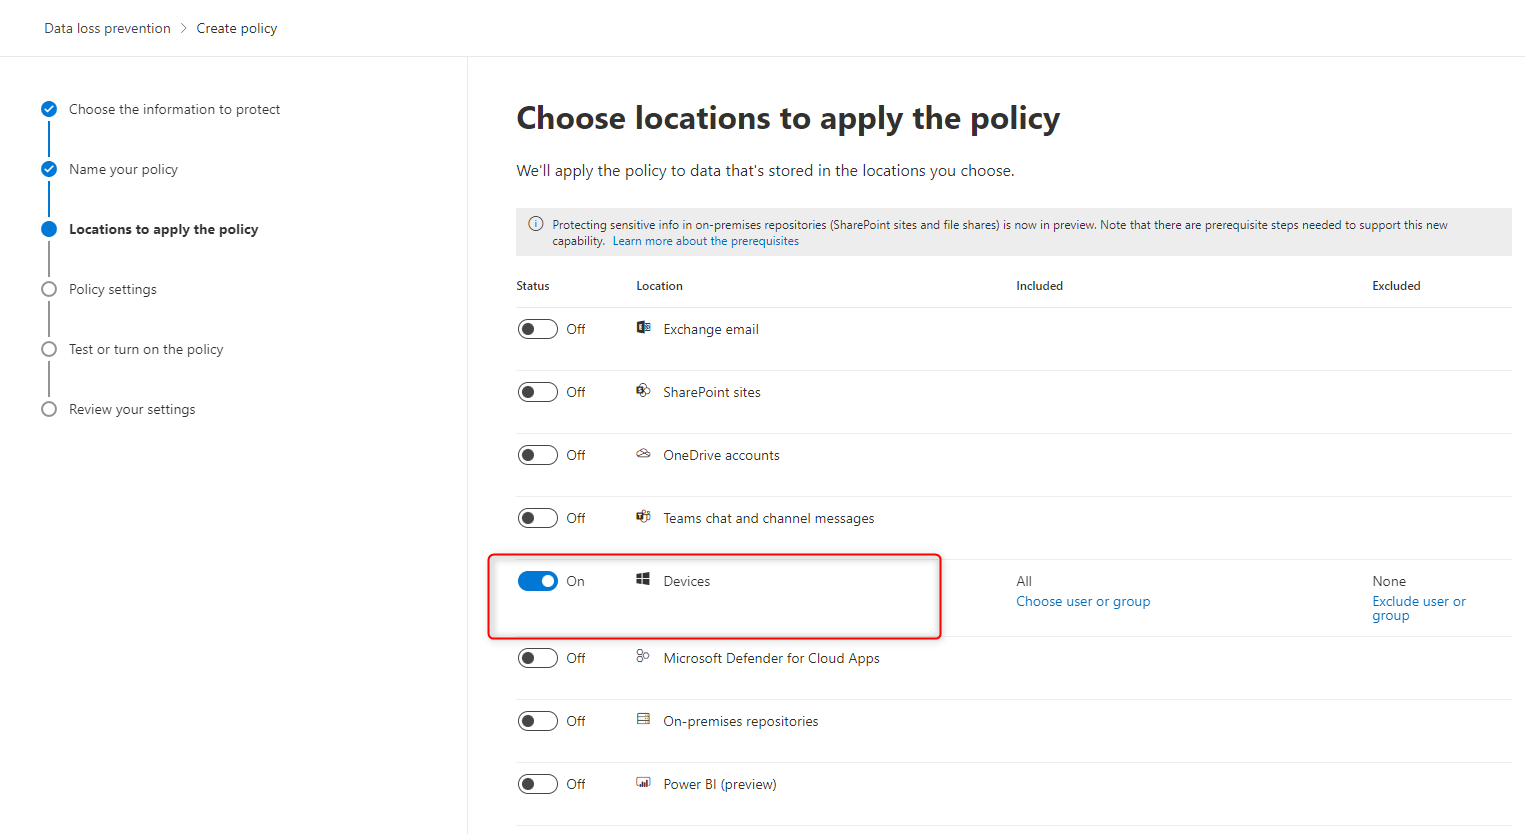Click Choose user or group link

(1083, 601)
